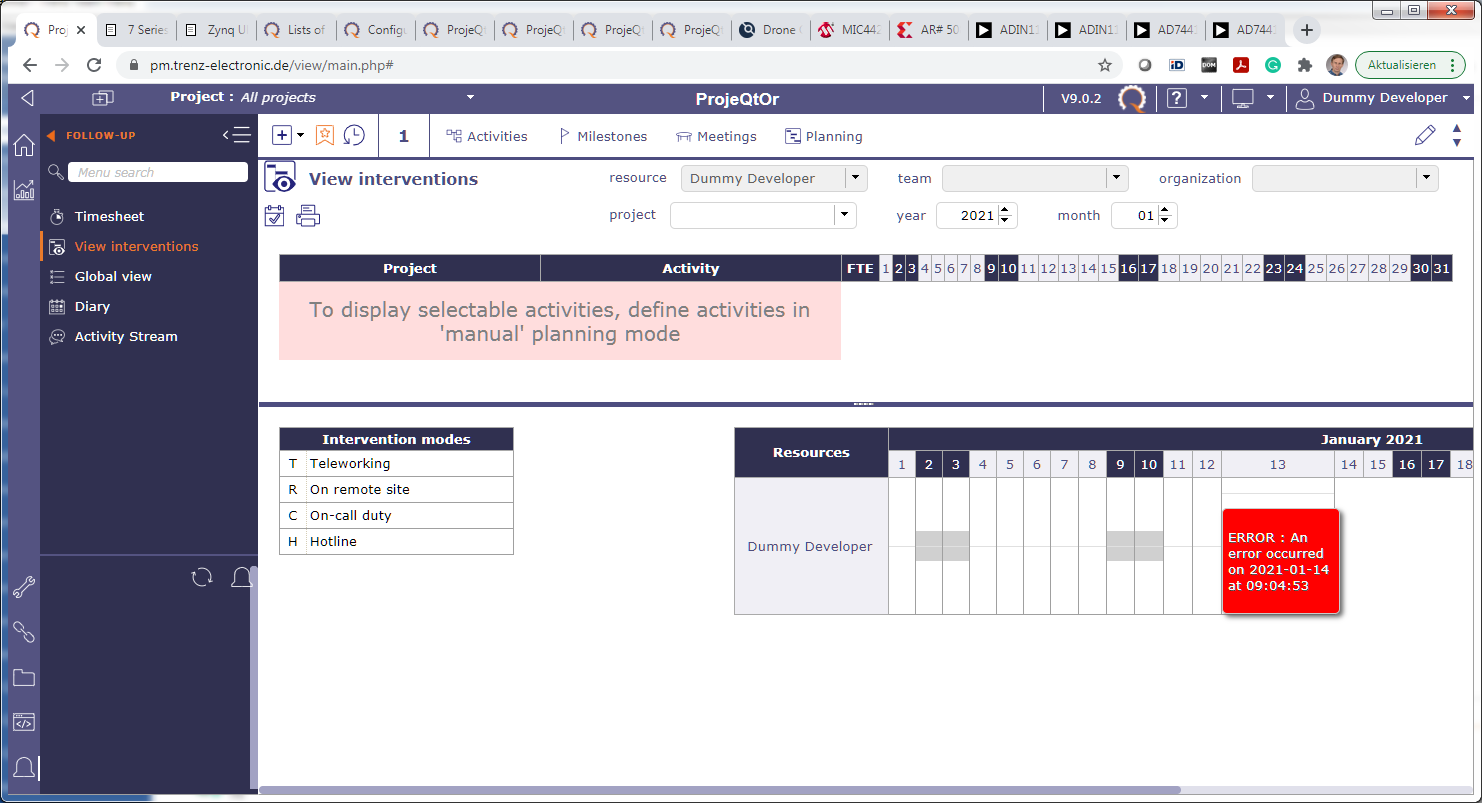Image resolution: width=1482 pixels, height=803 pixels.
Task: Click the print interventions printer icon
Action: (x=308, y=215)
